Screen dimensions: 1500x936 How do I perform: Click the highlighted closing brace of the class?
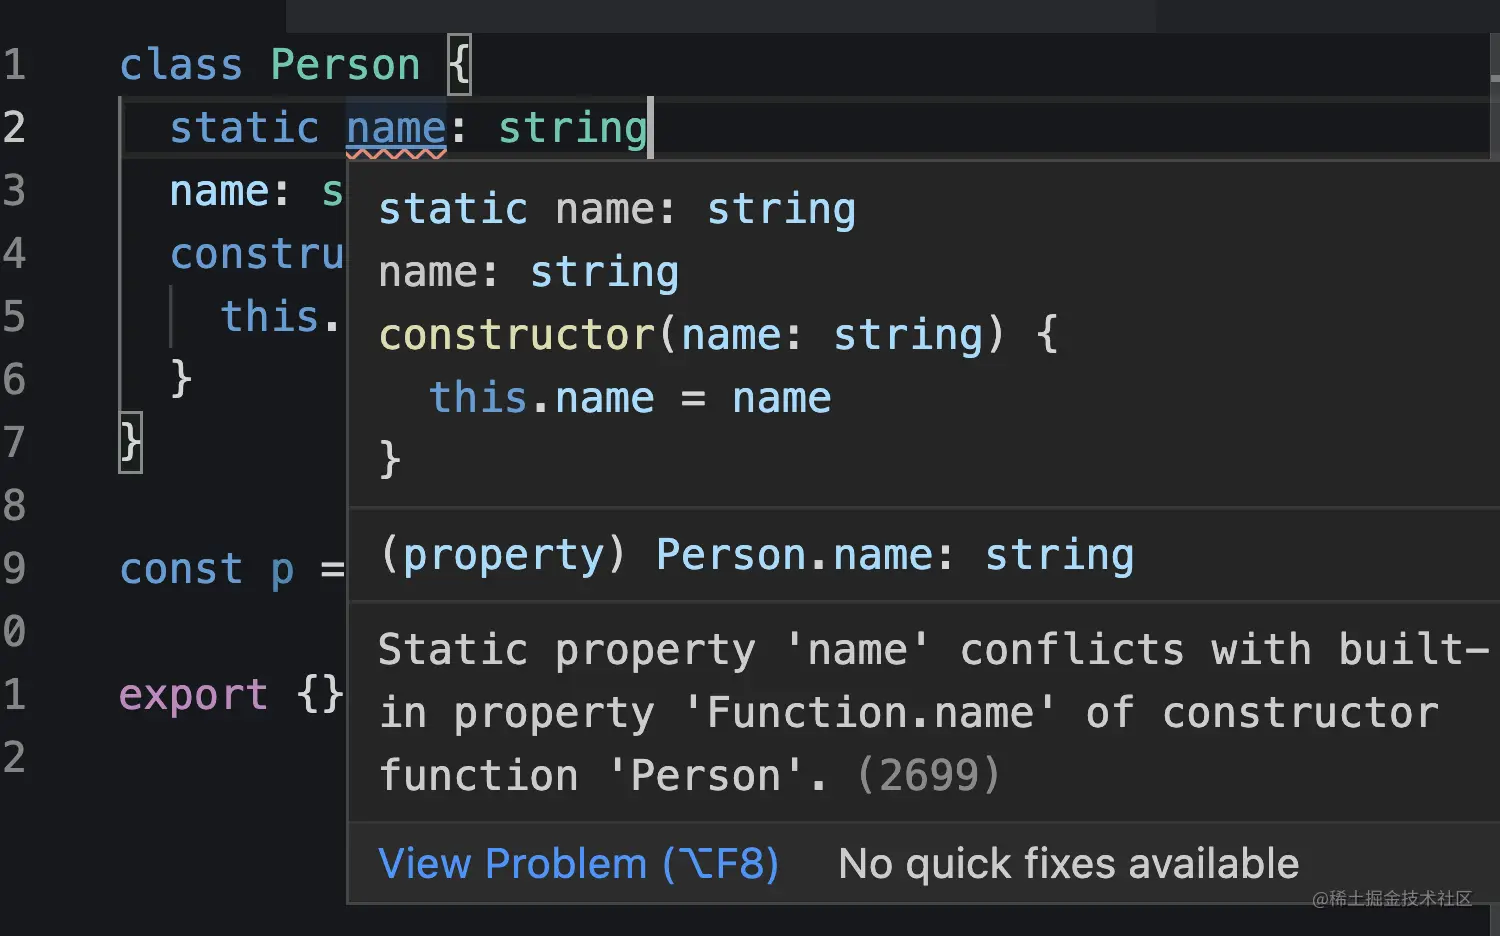[131, 442]
